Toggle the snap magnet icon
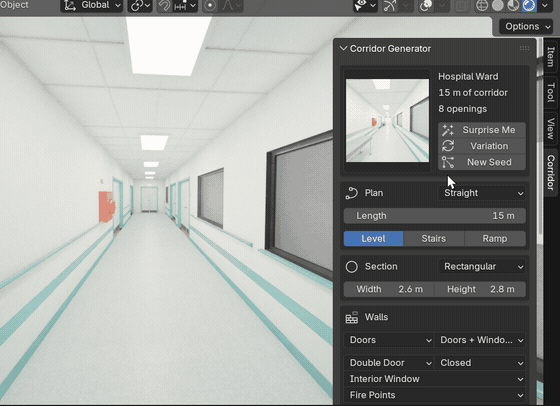Image resolution: width=560 pixels, height=406 pixels. [165, 6]
